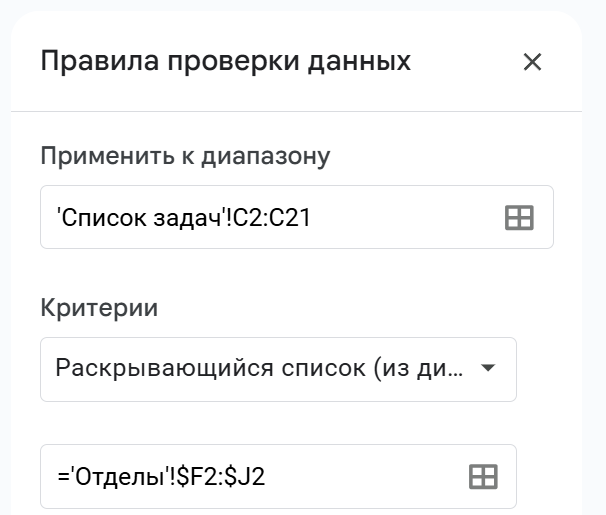
Task: Open range selector for 'Применить к диапазону' field
Action: 519,218
